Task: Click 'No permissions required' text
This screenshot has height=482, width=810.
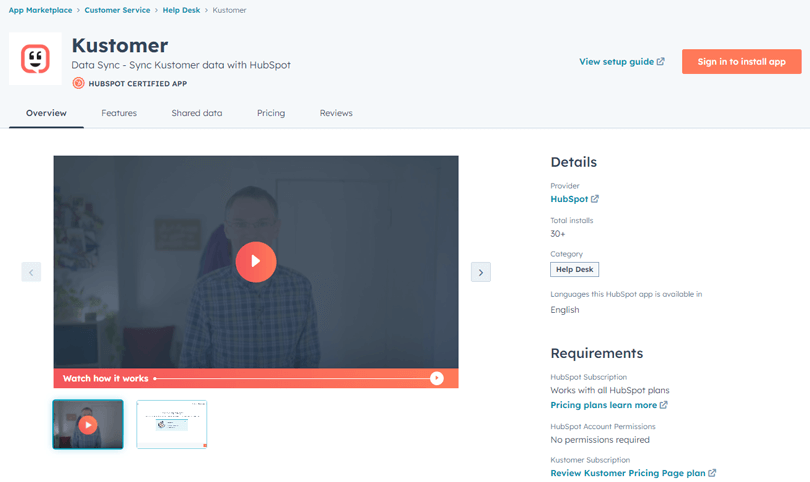Action: pyautogui.click(x=600, y=440)
